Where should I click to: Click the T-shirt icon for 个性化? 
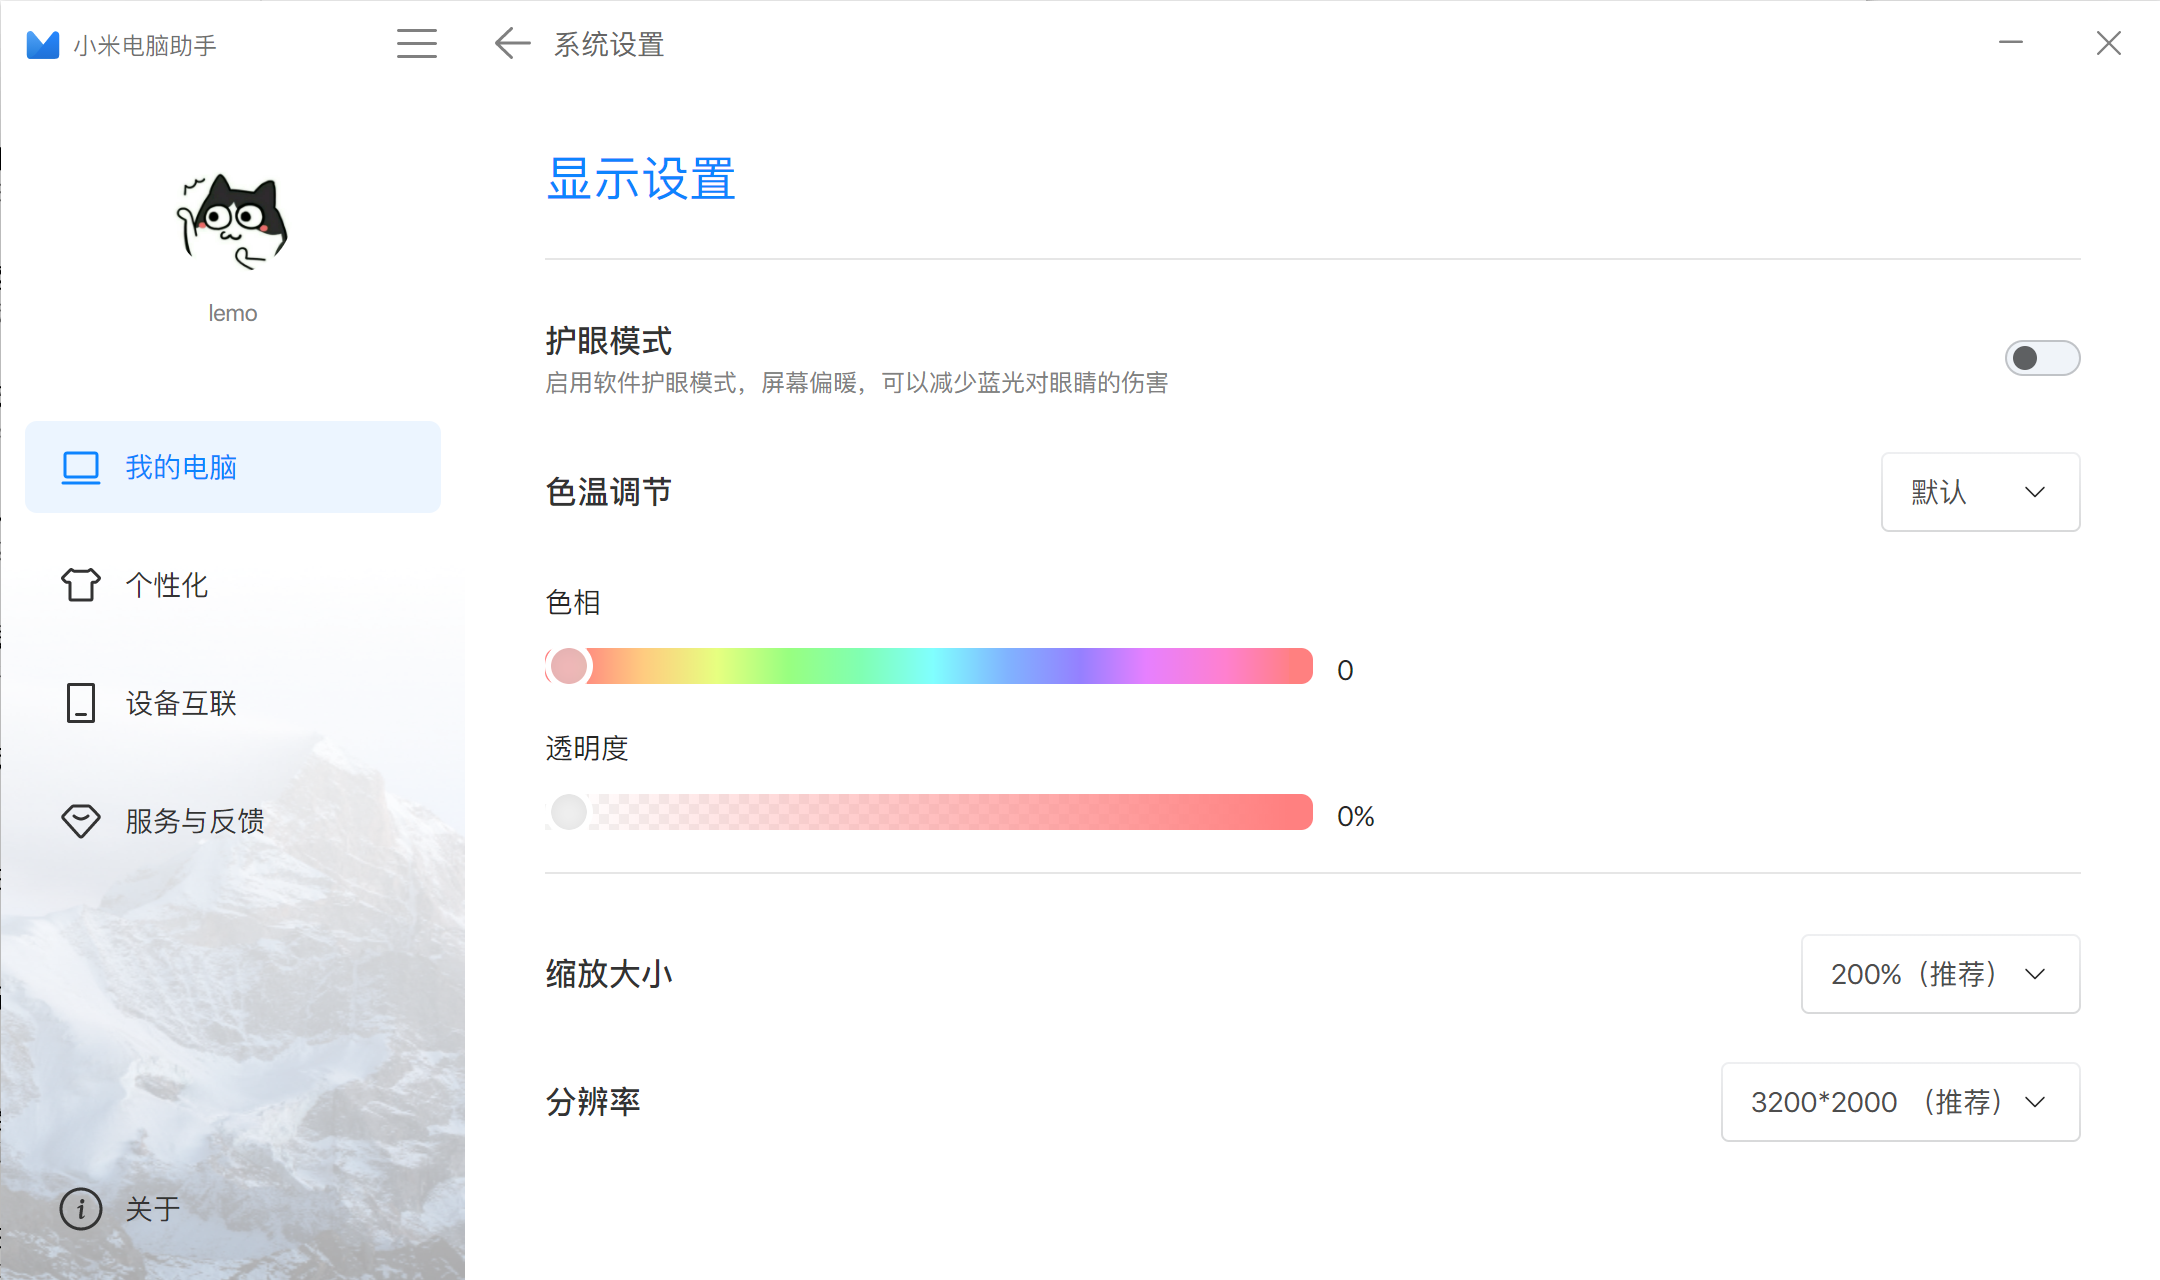click(x=81, y=584)
